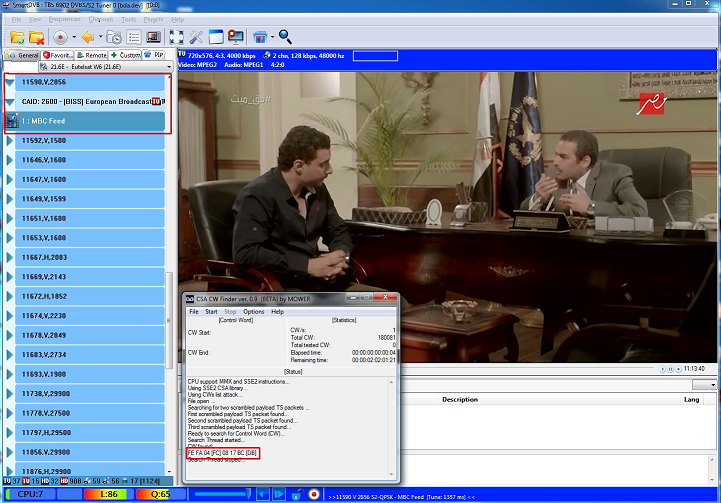
Task: Click the monitor with red record icon
Action: point(235,37)
